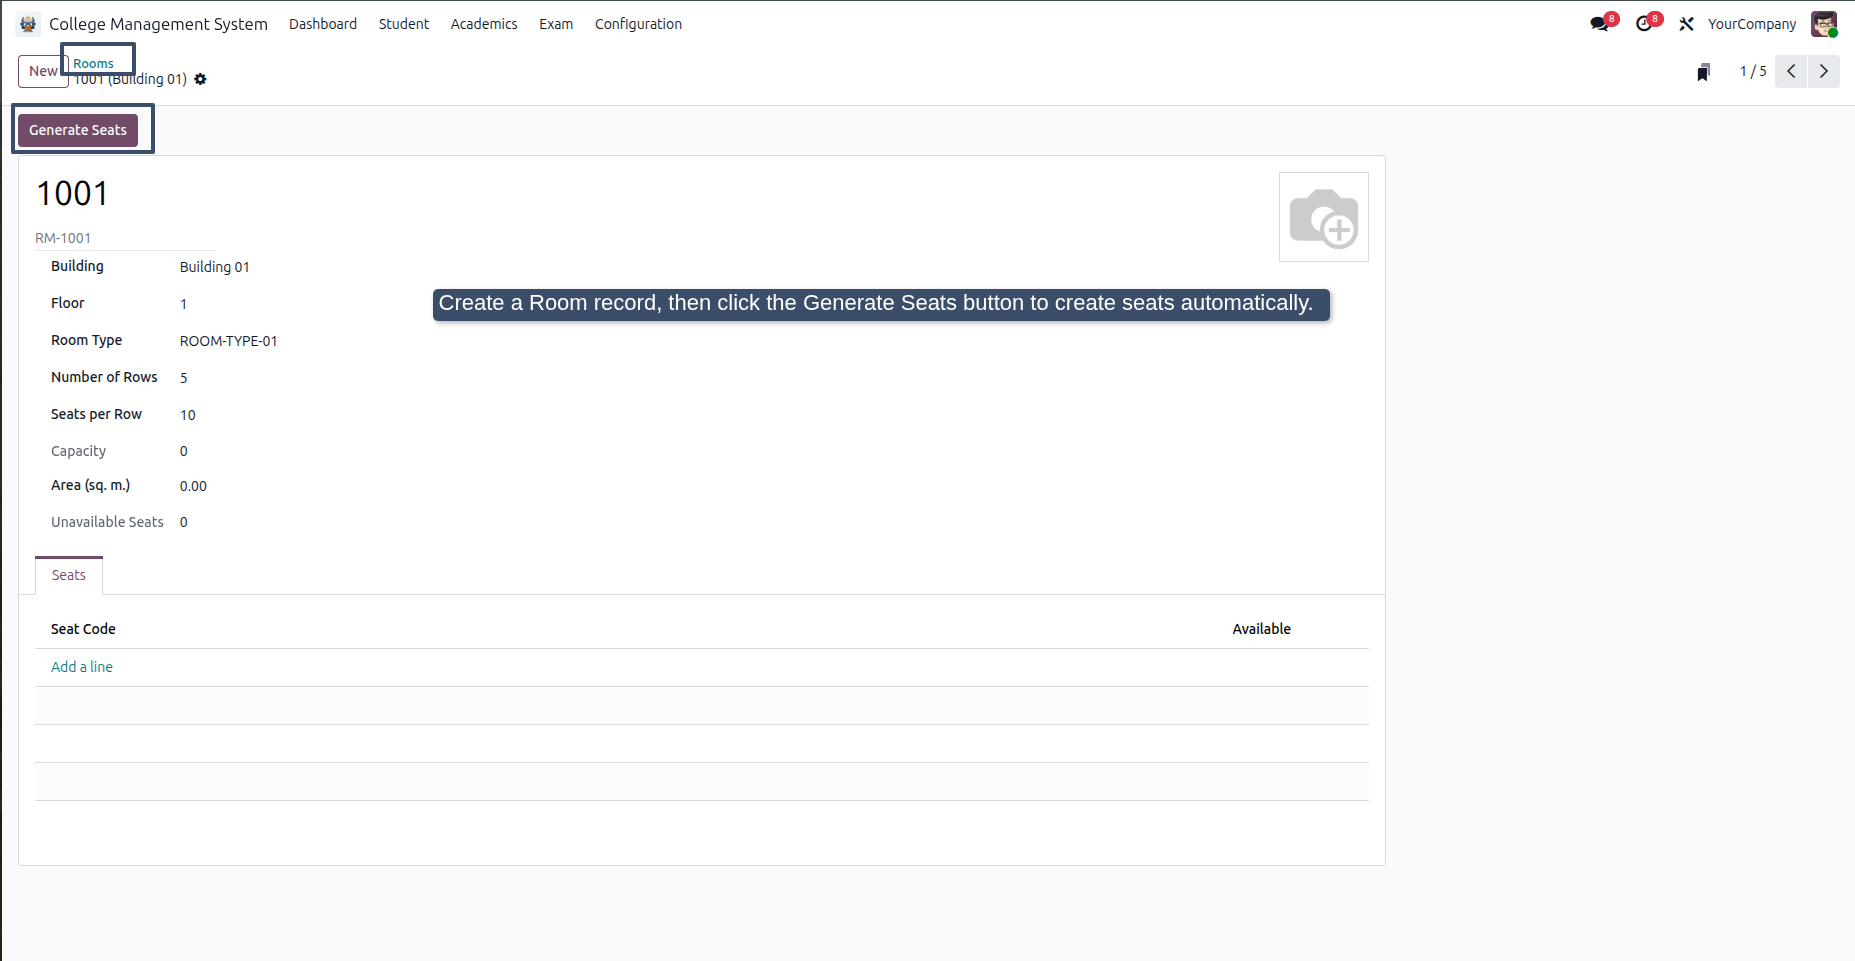Select the Seats tab

click(69, 575)
